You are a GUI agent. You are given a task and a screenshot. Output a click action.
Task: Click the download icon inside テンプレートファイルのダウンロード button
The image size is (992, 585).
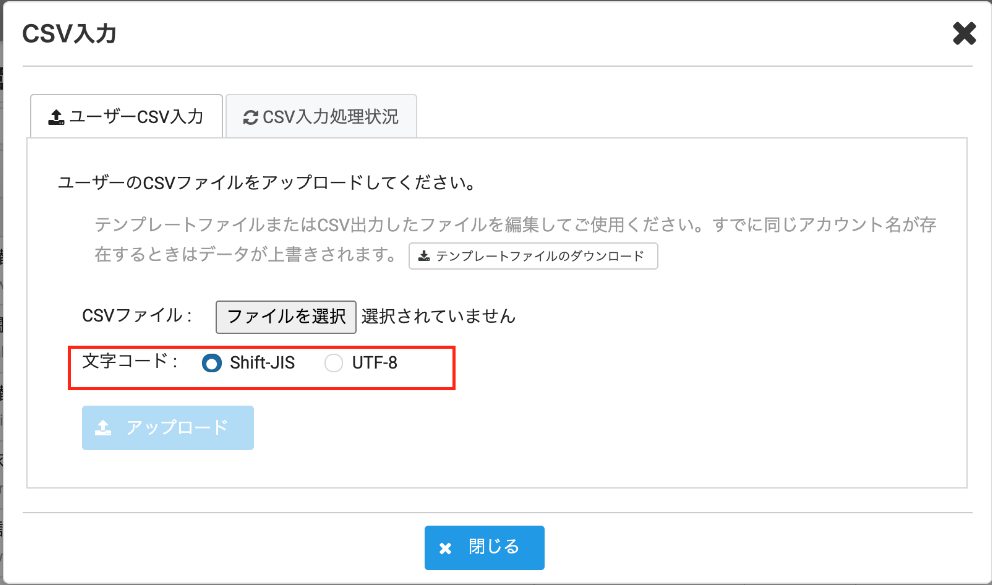pos(424,256)
